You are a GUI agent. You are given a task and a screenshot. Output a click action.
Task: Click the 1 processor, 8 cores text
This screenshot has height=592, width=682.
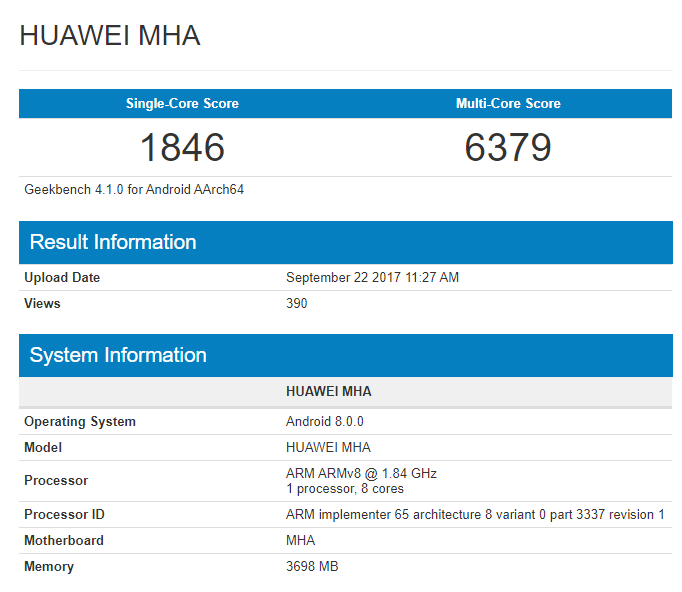pyautogui.click(x=345, y=488)
